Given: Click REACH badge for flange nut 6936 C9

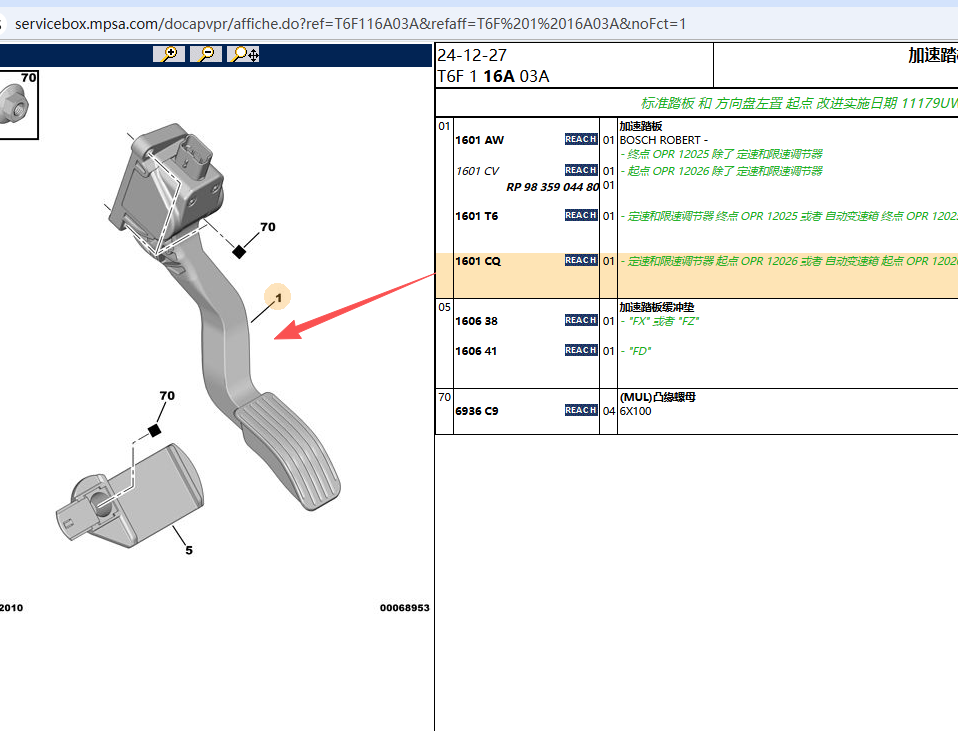Looking at the screenshot, I should [x=581, y=411].
